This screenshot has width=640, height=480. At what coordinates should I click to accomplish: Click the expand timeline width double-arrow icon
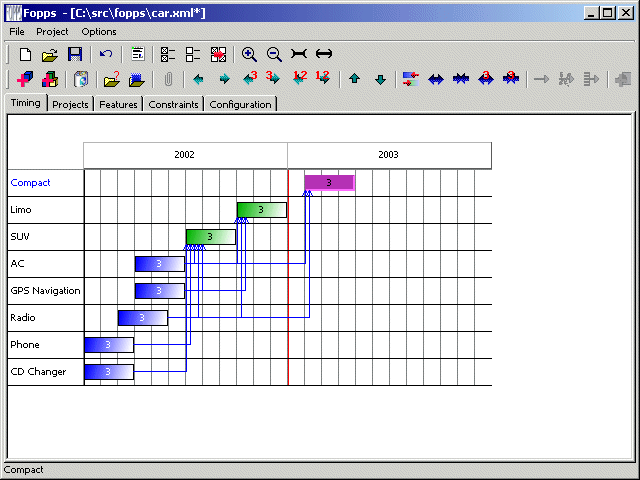point(324,54)
